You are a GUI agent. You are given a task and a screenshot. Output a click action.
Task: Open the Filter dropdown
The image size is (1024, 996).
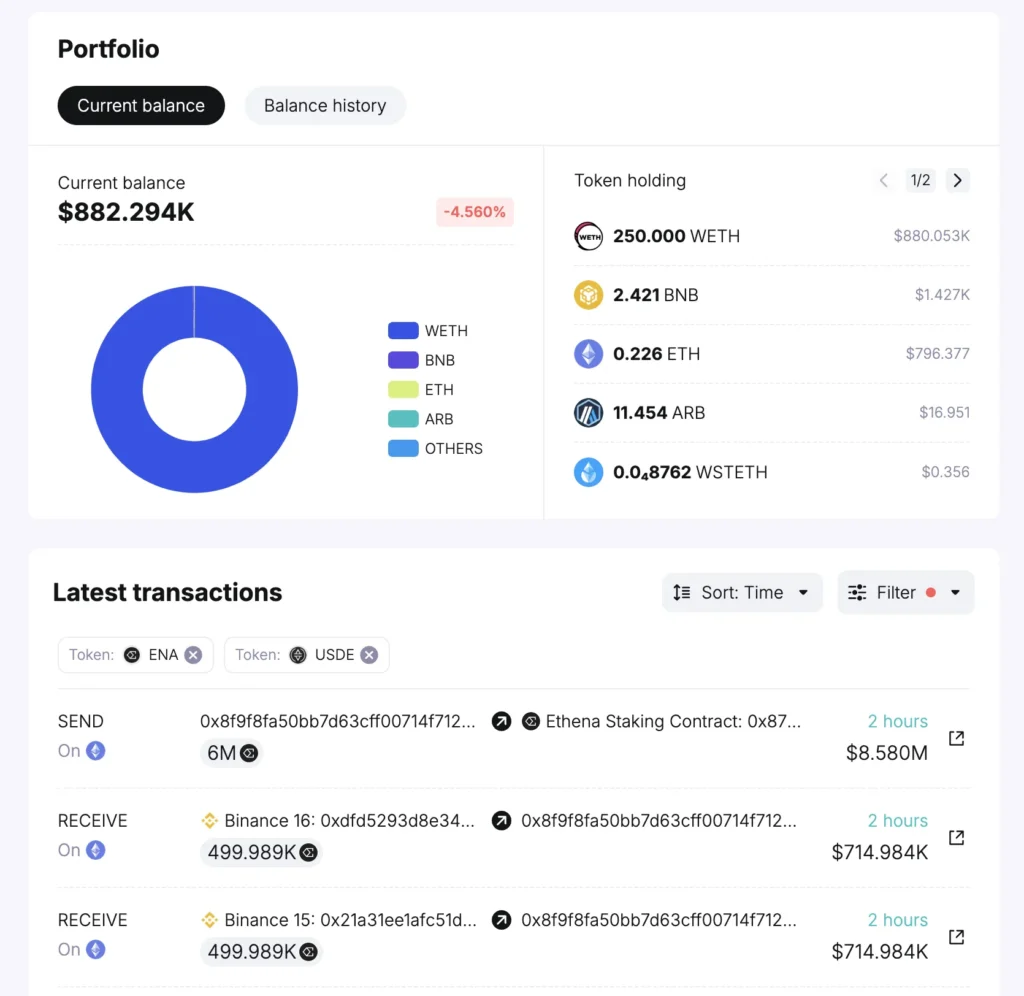tap(905, 592)
